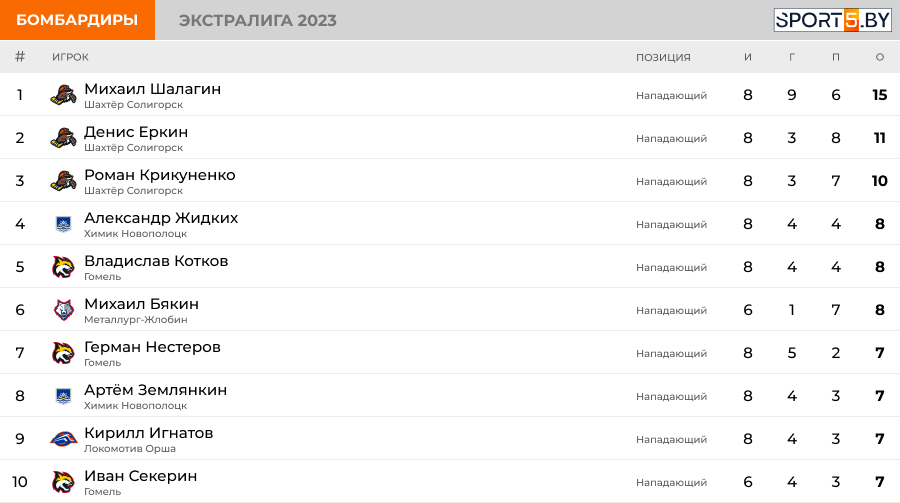The image size is (900, 503).
Task: Click Гомель lynx logo beside Владислав Котков
Action: [x=64, y=267]
